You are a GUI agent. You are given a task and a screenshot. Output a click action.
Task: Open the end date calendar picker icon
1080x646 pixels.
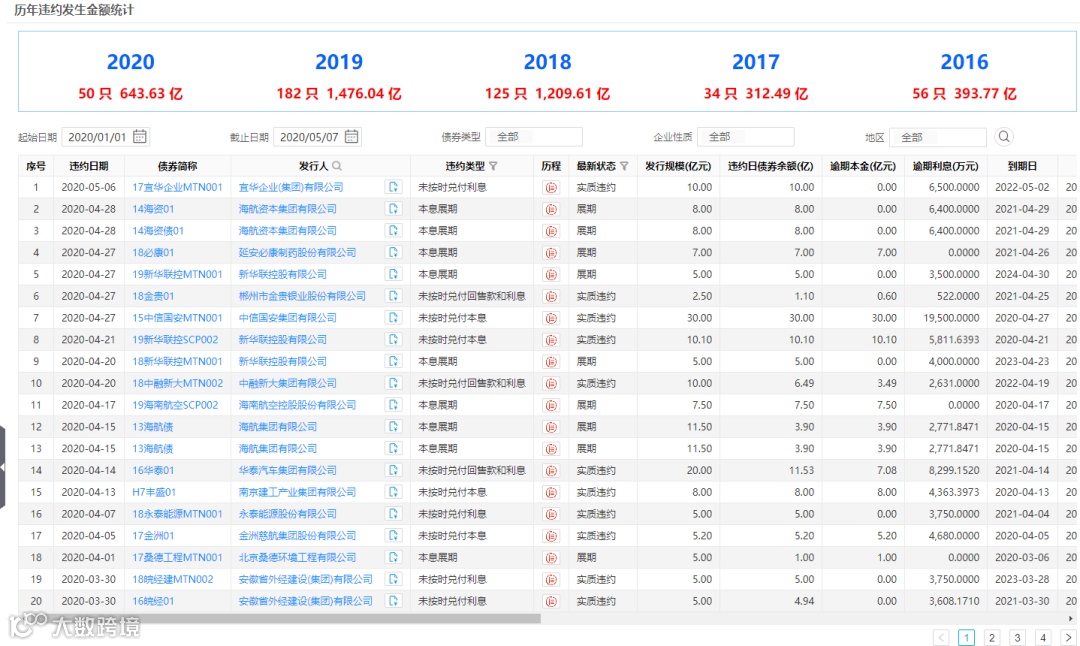click(351, 136)
